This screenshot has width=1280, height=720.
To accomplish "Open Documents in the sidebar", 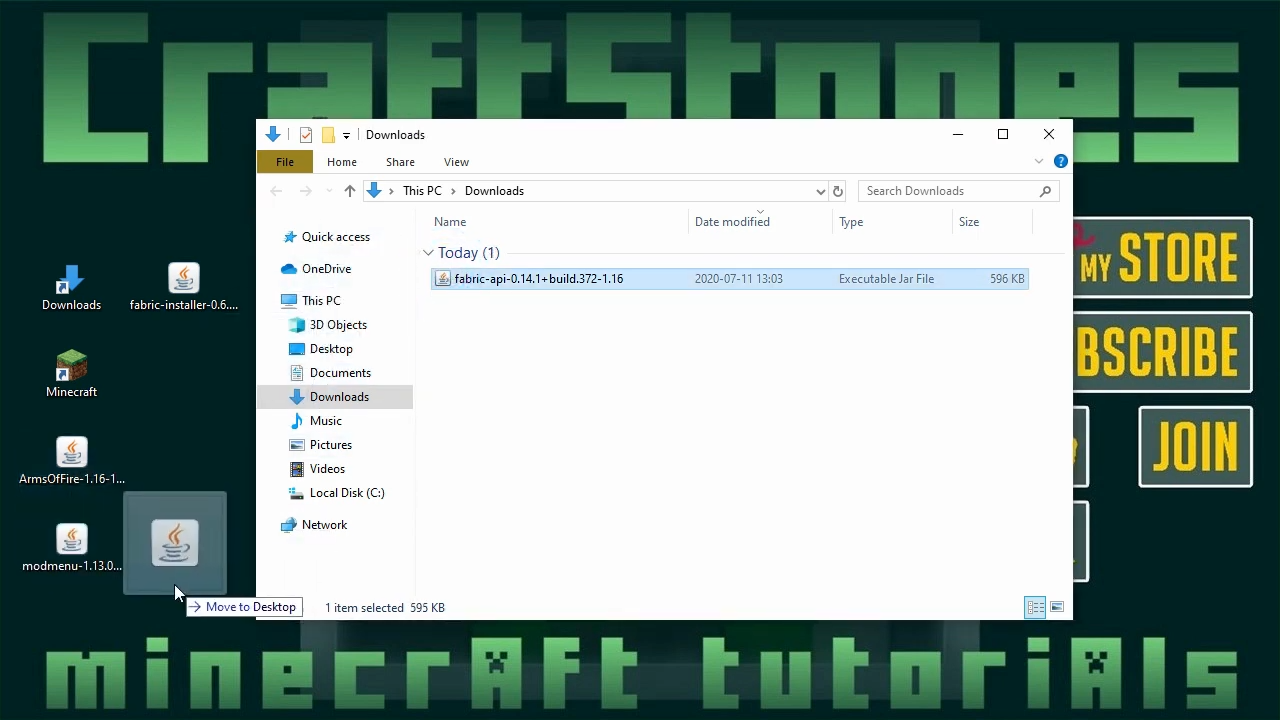I will [340, 373].
